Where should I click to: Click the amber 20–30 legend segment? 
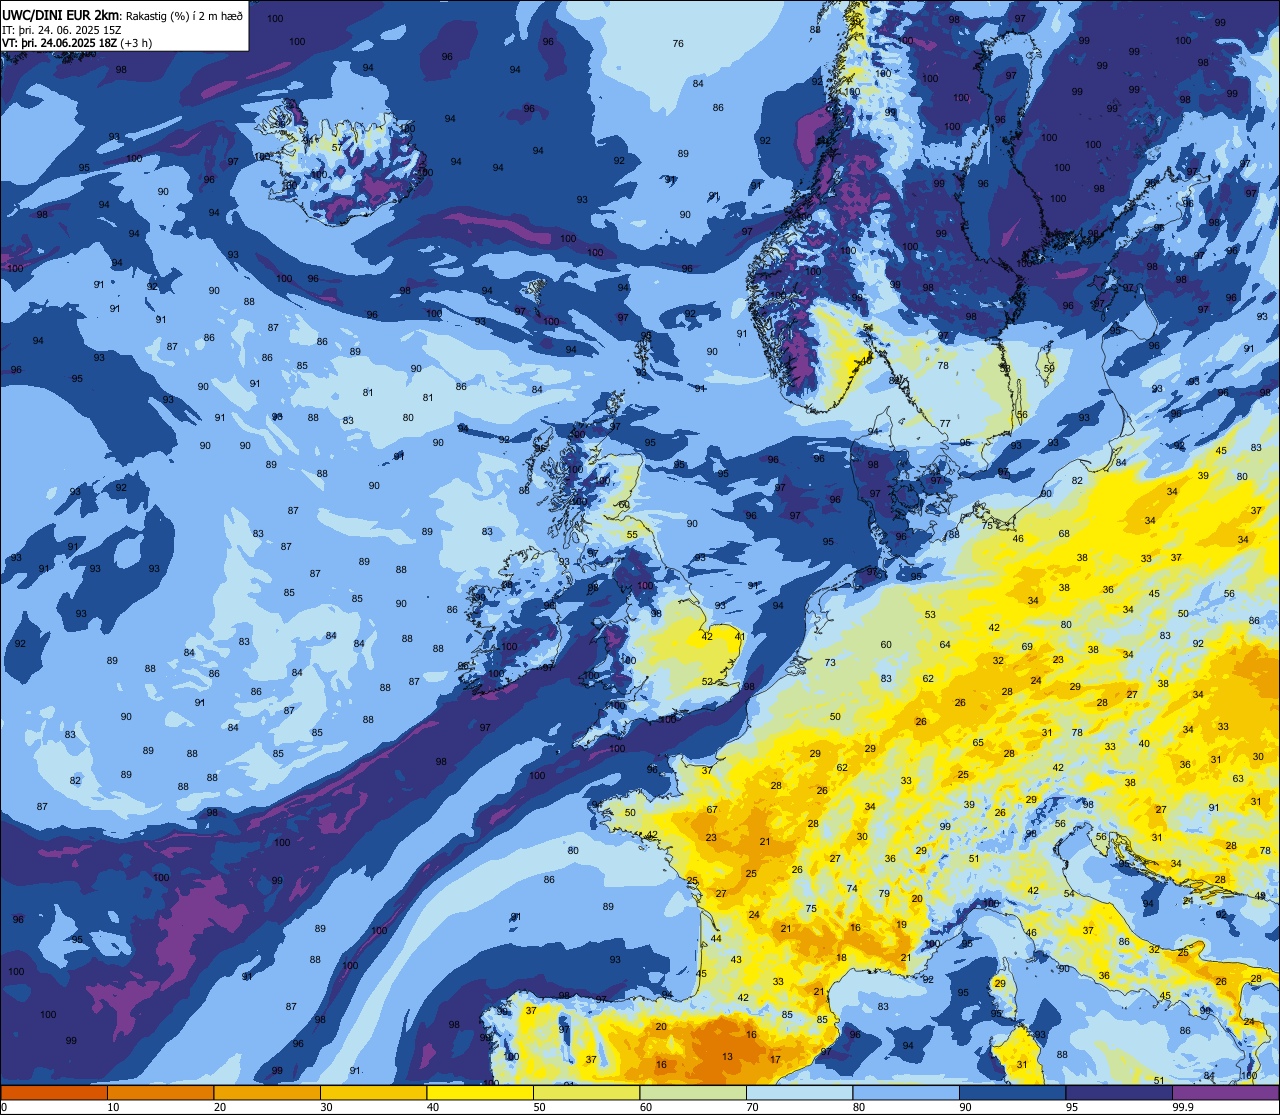(x=267, y=1093)
